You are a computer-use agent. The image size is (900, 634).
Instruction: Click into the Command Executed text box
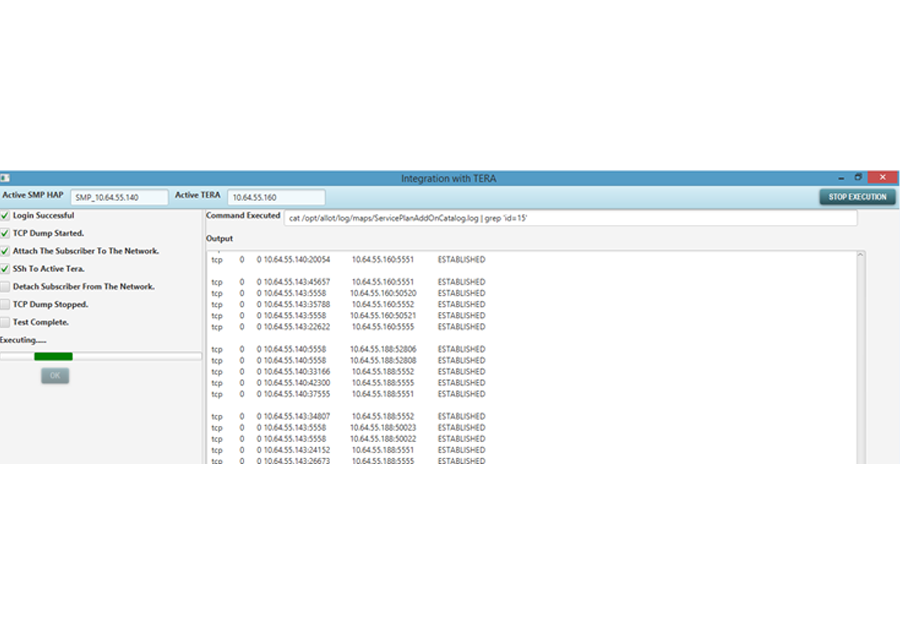point(570,218)
